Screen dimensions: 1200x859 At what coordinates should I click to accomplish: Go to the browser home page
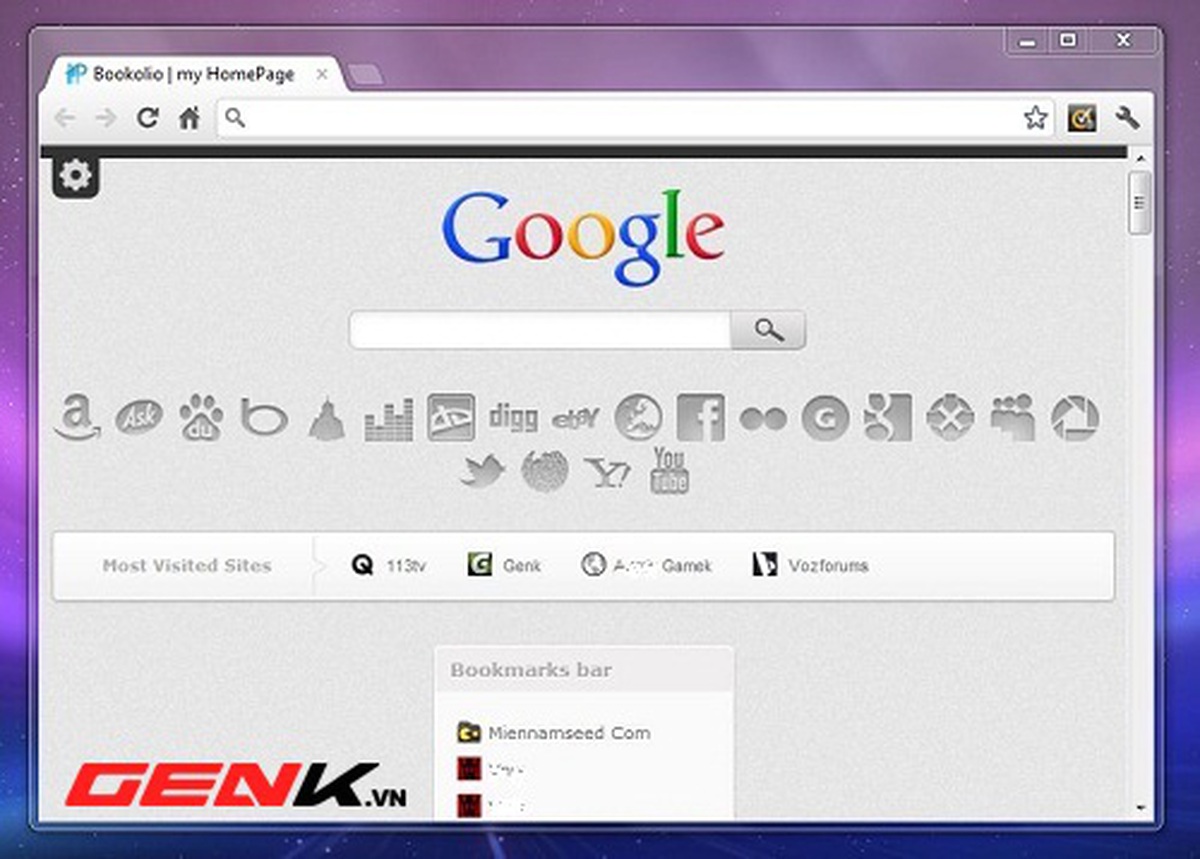pos(189,118)
